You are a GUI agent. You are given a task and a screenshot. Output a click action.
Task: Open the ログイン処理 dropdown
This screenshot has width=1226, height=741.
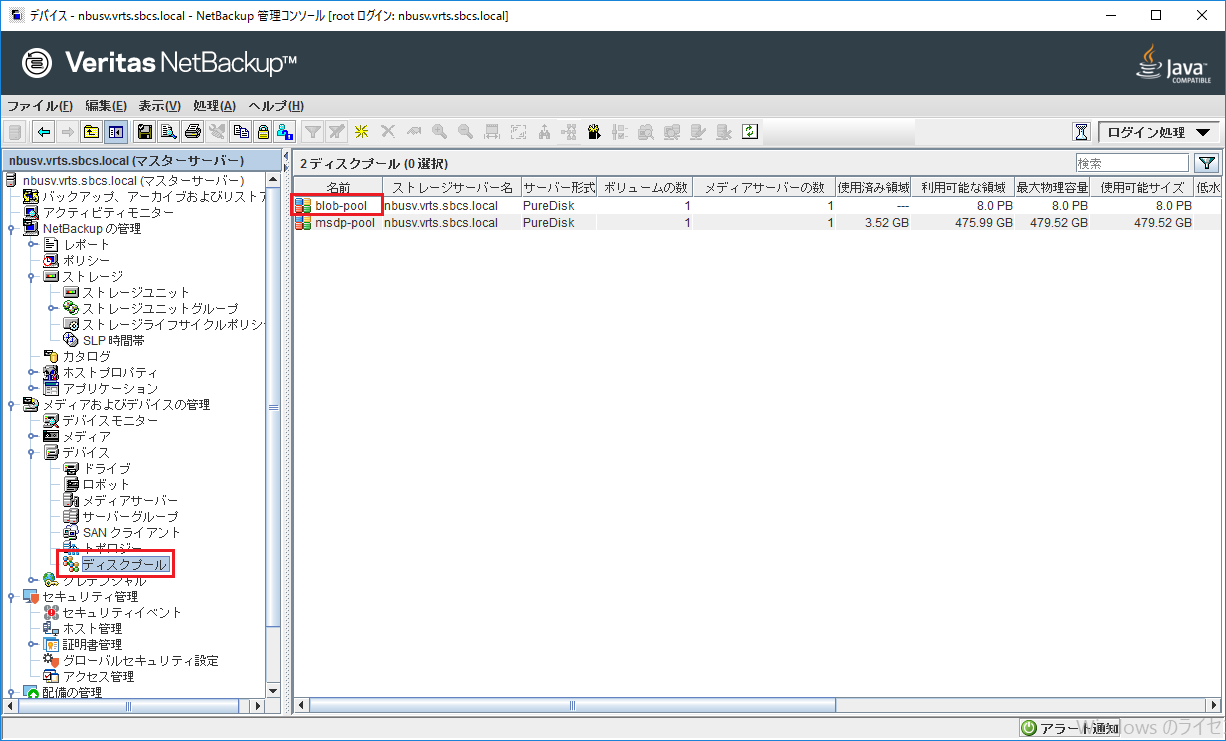tap(1158, 132)
